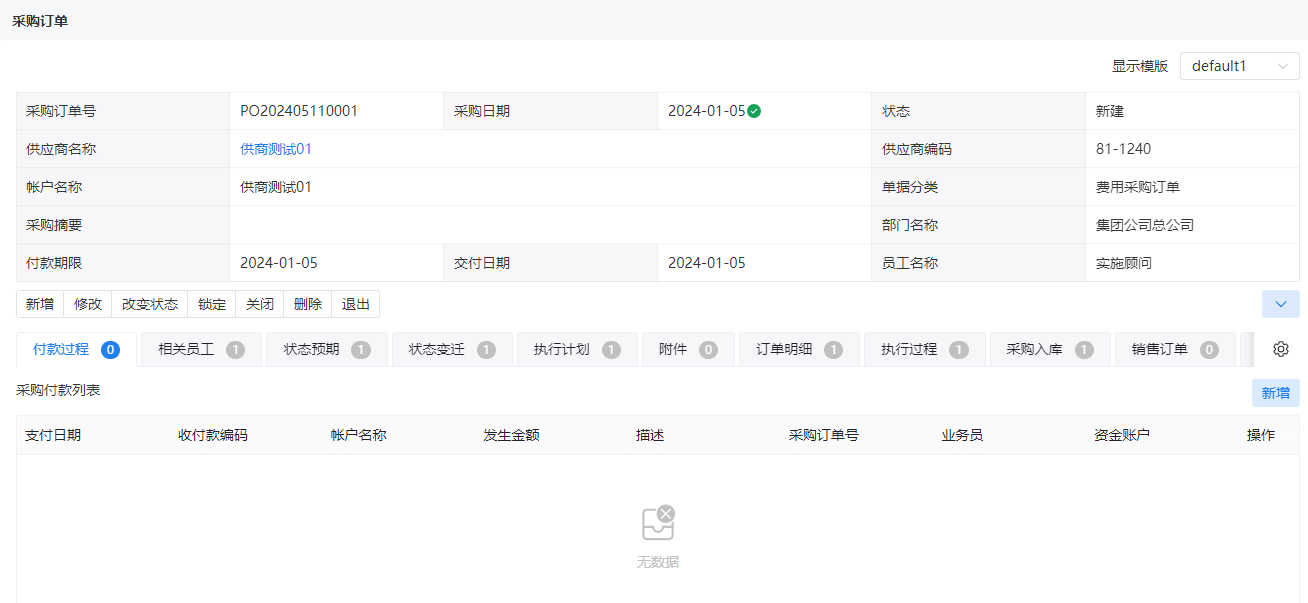Select the 状态预期 tab
Viewport: 1308px width, 603px height.
click(327, 350)
